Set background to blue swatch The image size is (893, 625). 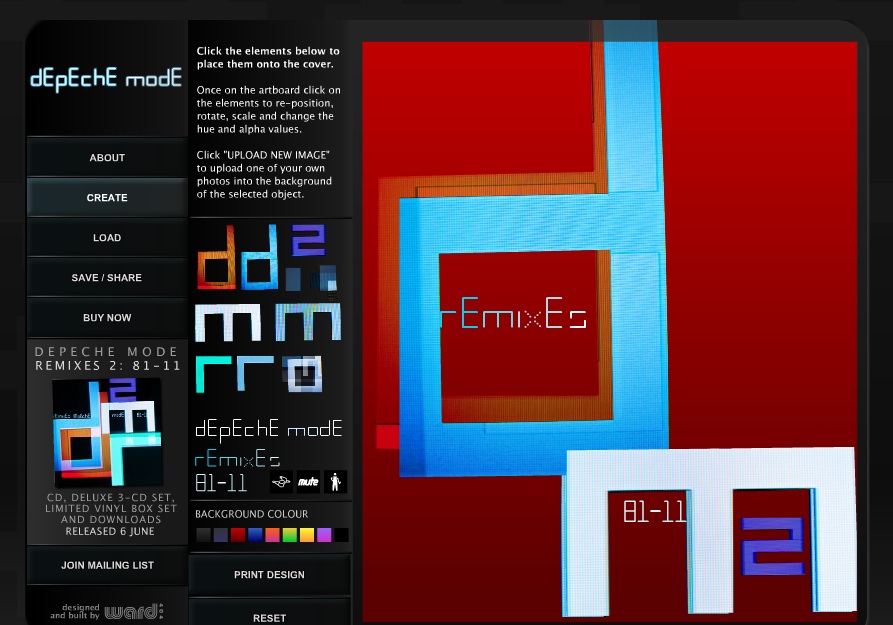coord(255,534)
